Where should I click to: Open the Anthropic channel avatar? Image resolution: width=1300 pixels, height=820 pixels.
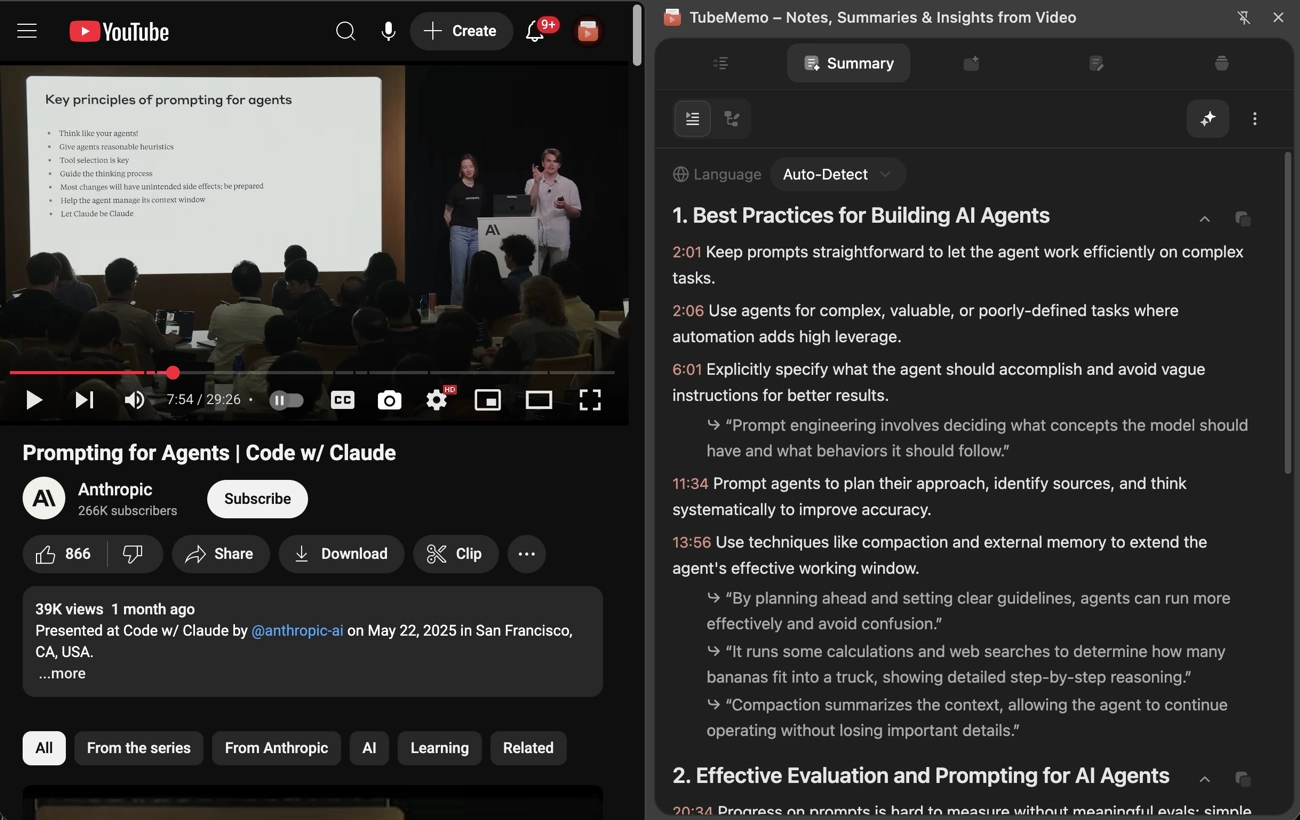(44, 498)
